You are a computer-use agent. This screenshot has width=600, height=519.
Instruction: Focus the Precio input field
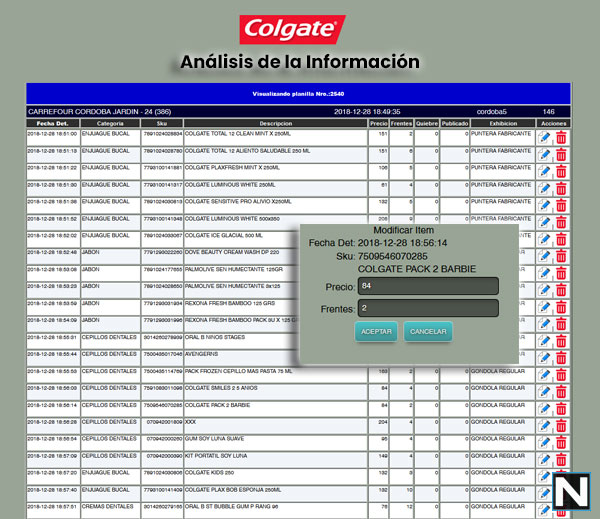[428, 286]
